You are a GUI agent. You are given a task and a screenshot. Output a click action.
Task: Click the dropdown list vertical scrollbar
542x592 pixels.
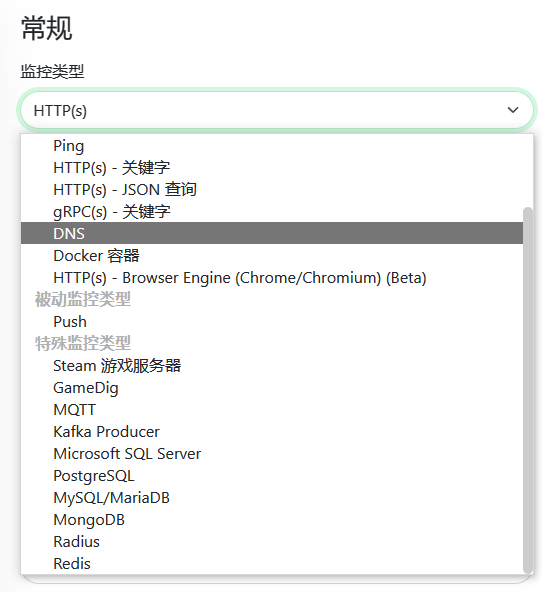pos(528,391)
